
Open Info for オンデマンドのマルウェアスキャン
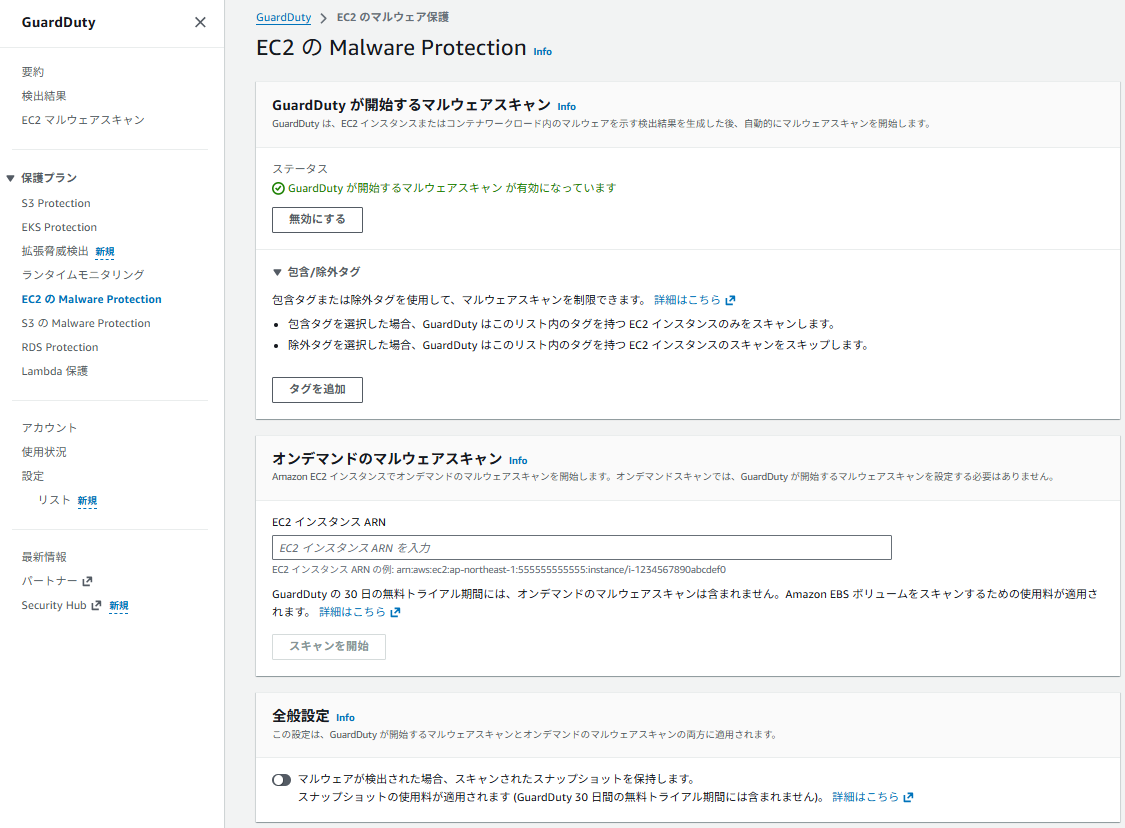coord(517,460)
